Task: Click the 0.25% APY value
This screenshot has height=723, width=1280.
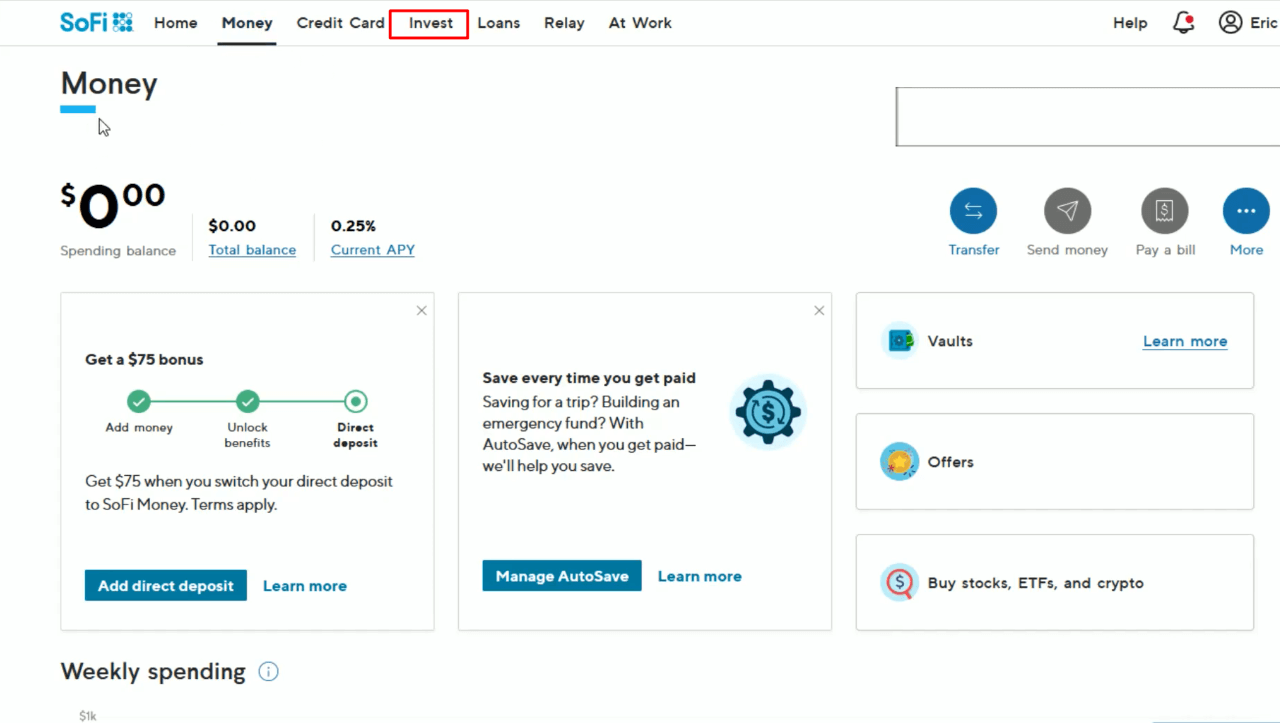Action: (354, 226)
